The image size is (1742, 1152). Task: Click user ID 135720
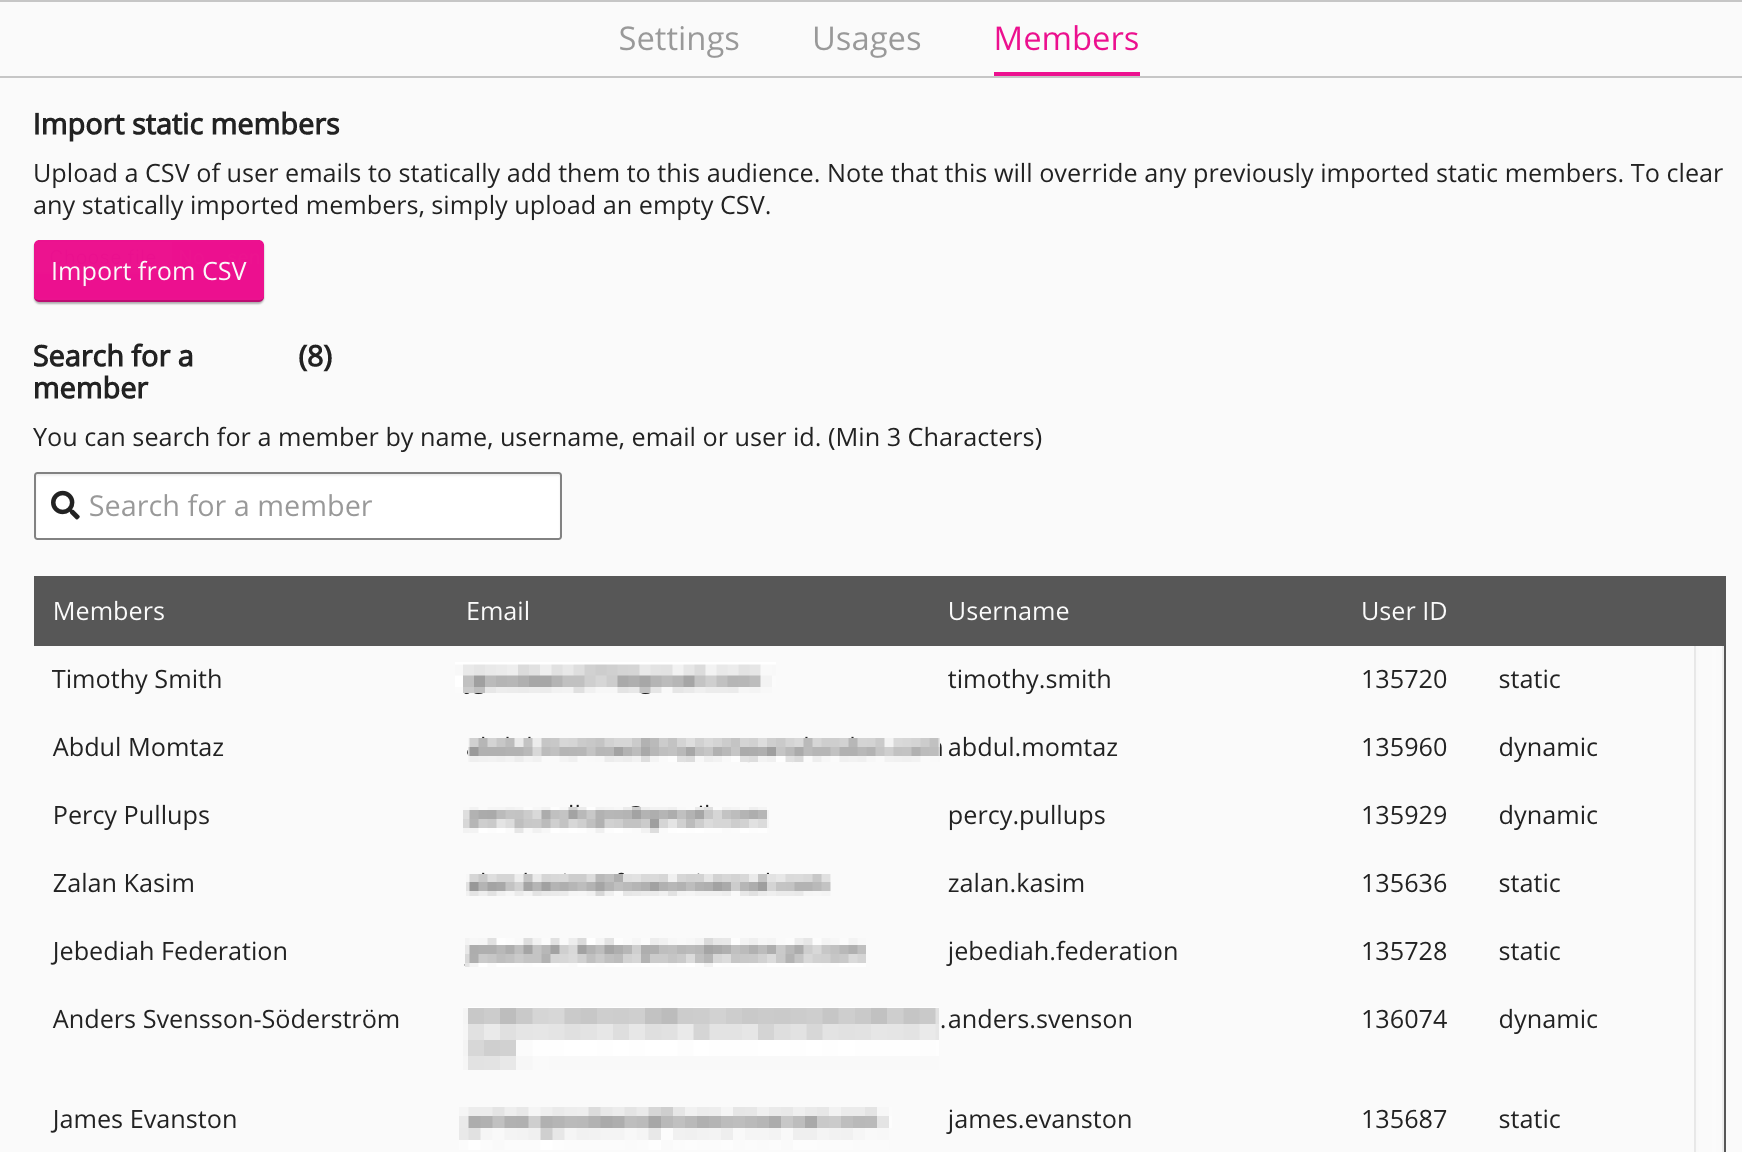click(1403, 679)
